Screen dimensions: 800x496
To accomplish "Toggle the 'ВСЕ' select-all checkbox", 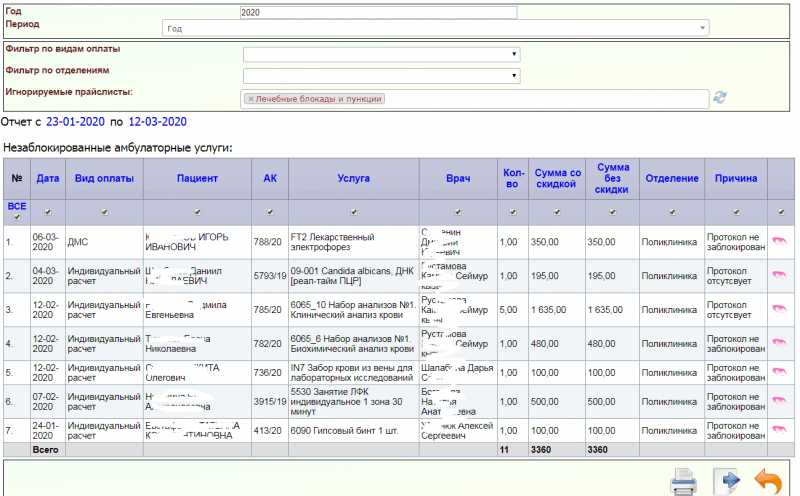I will point(17,217).
